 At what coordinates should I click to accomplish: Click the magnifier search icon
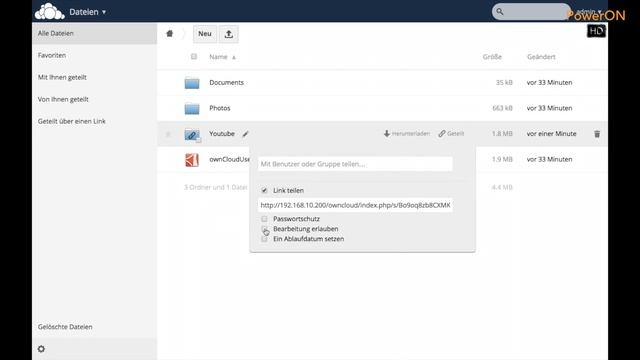tap(500, 11)
